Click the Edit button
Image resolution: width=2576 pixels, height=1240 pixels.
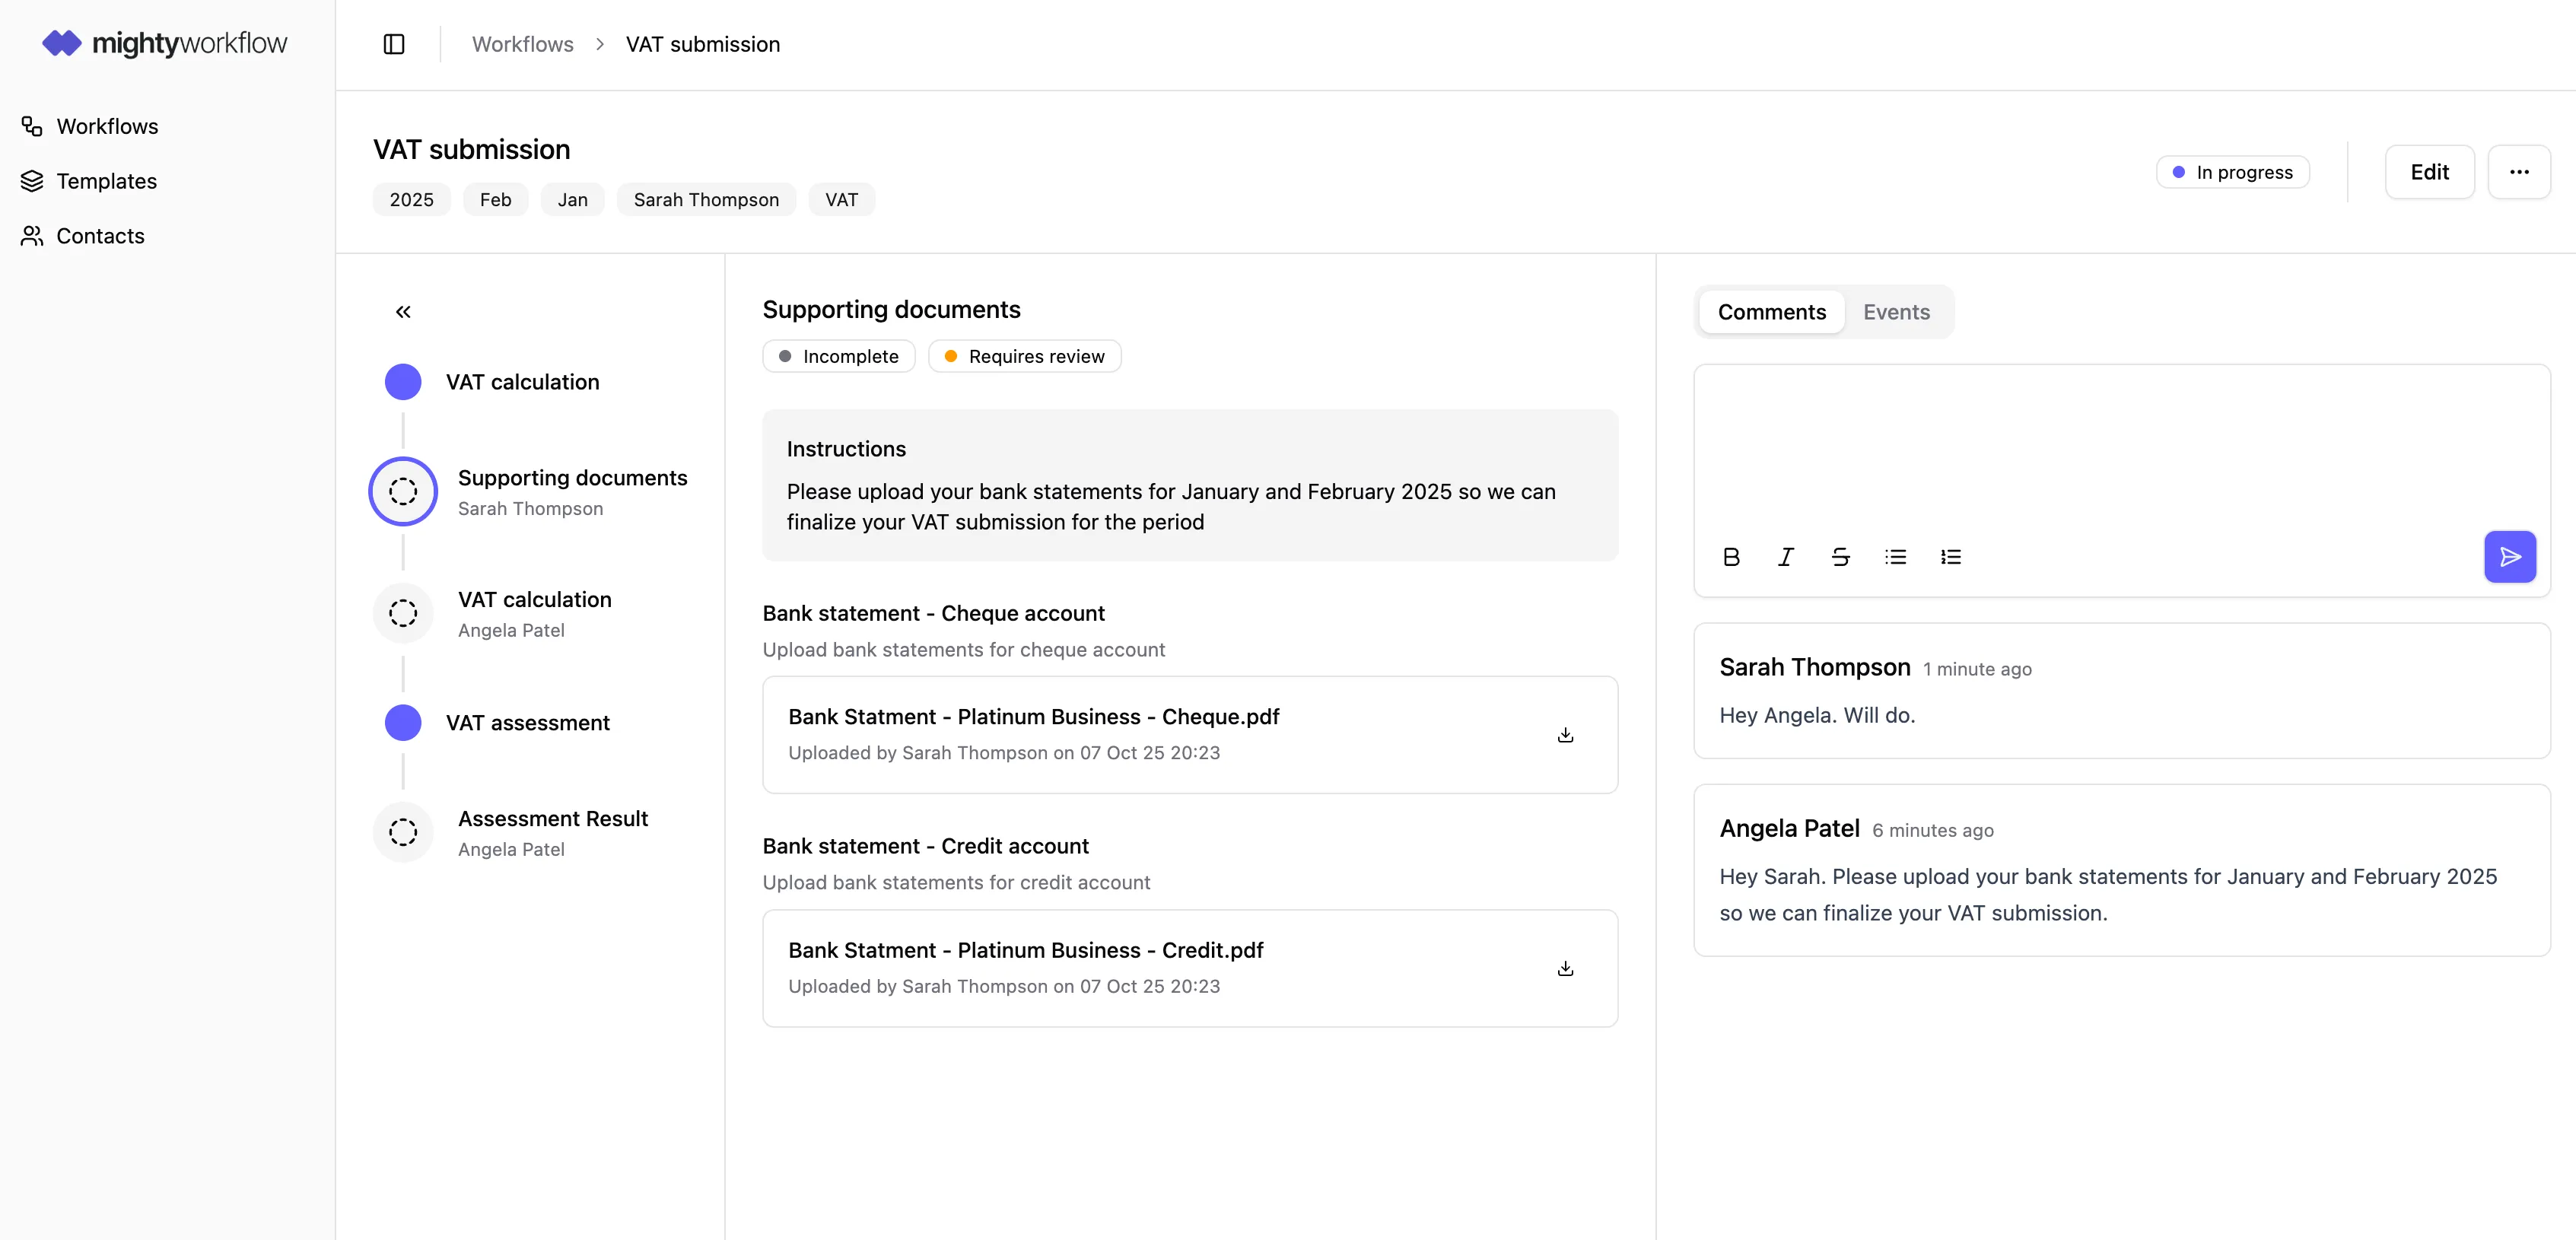[x=2428, y=172]
